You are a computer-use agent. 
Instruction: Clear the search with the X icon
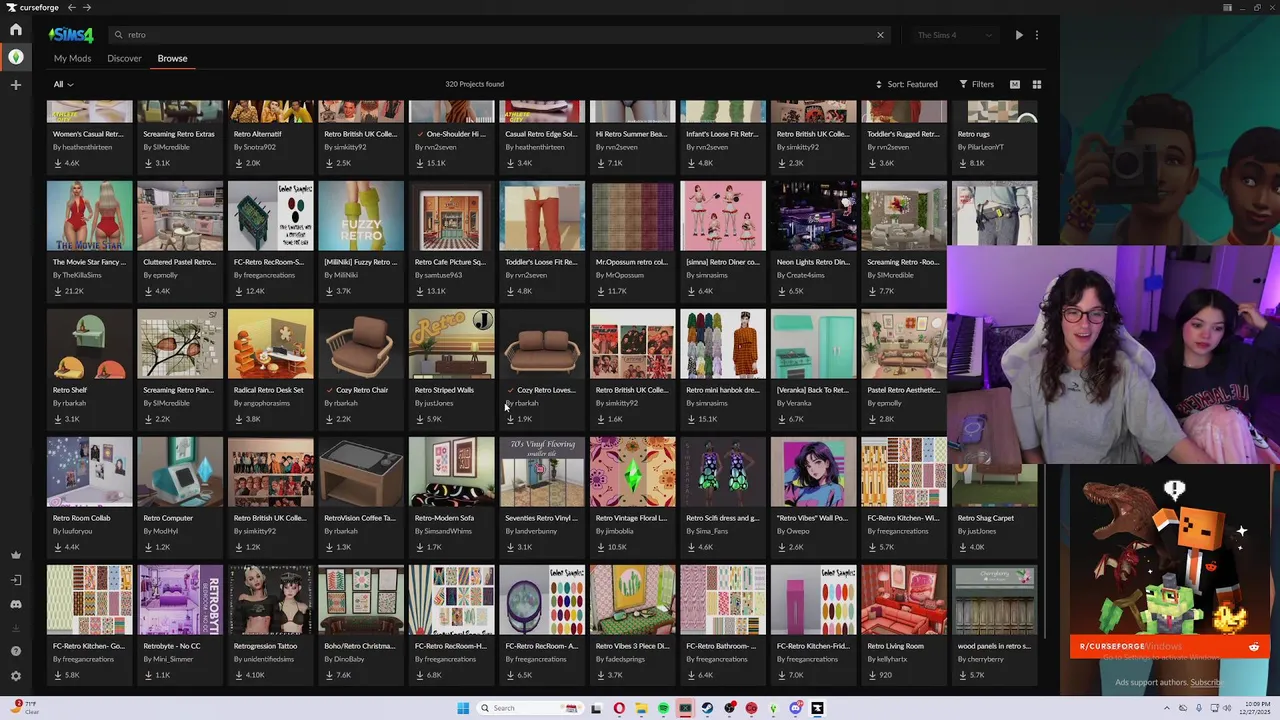(880, 35)
